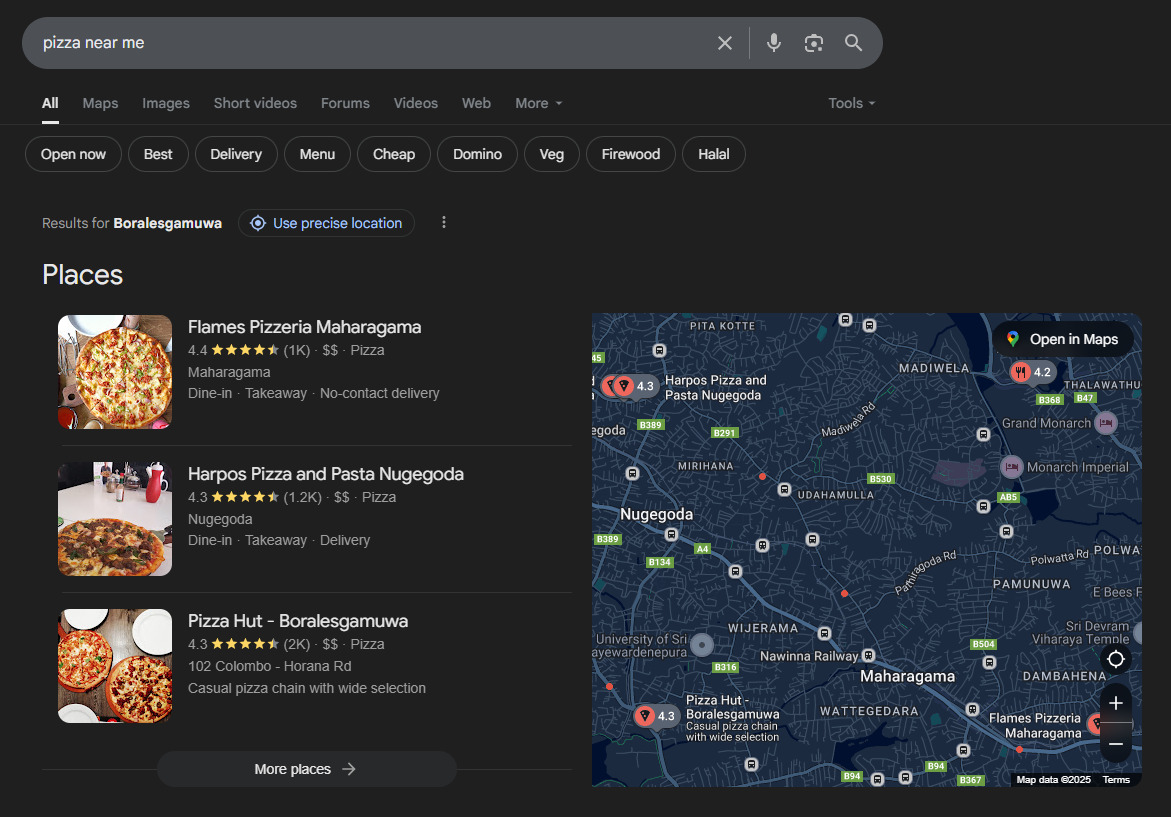The image size is (1171, 817).
Task: Toggle the Best filter chip
Action: coord(158,155)
